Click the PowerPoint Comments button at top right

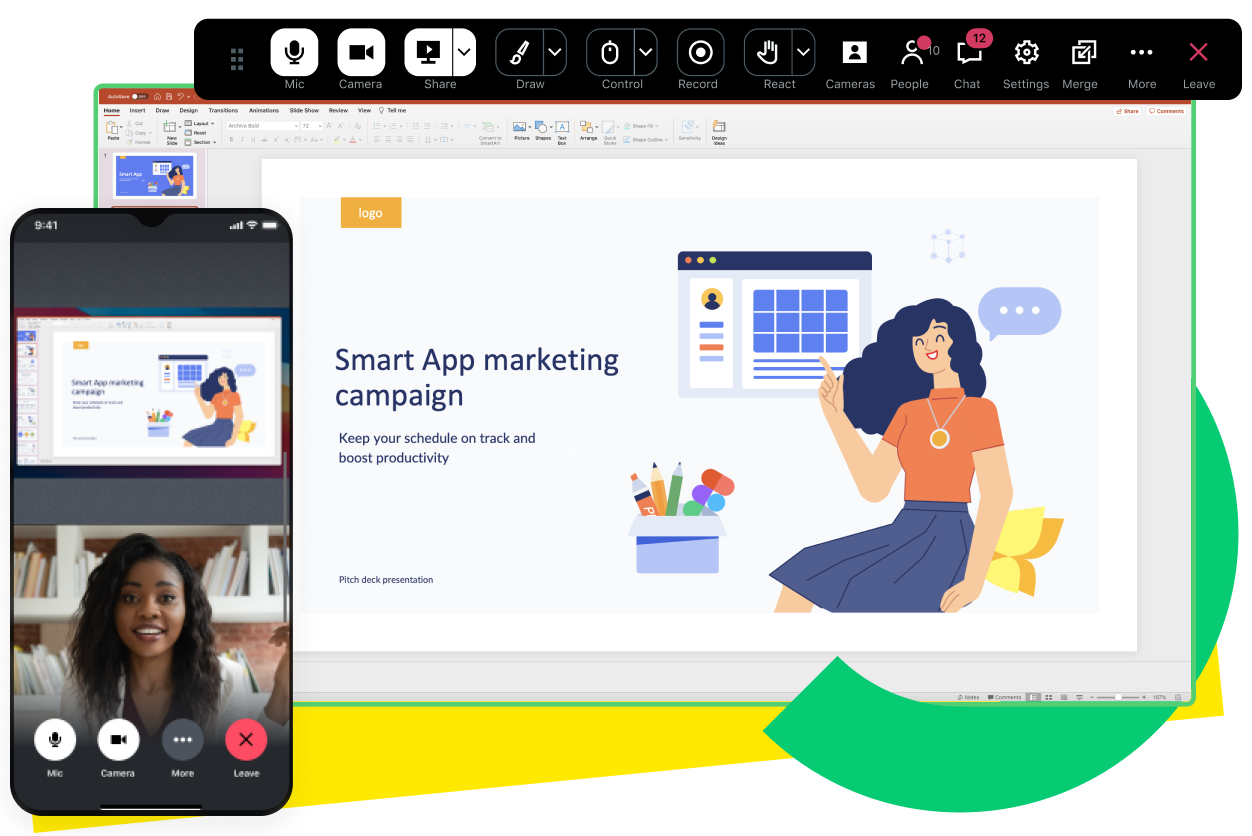coord(1166,111)
